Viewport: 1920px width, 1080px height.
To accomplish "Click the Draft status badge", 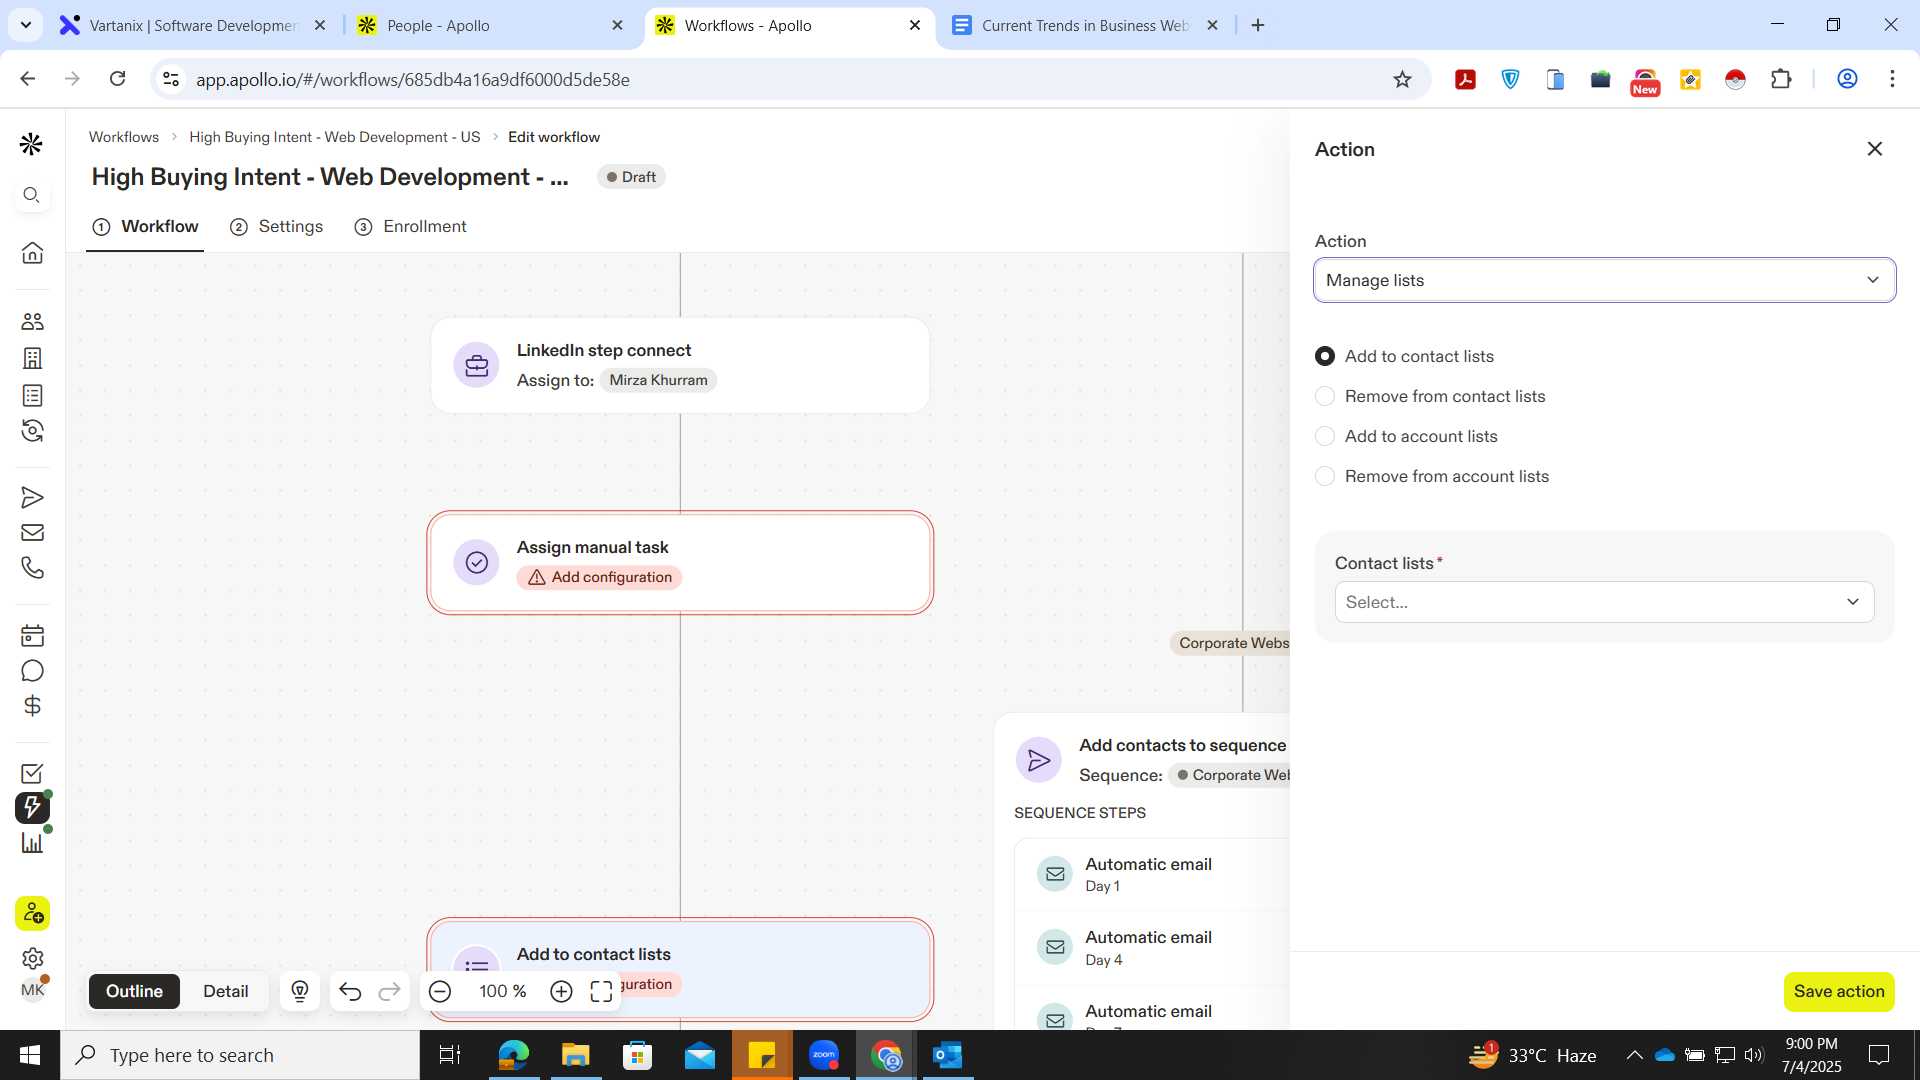I will [632, 177].
